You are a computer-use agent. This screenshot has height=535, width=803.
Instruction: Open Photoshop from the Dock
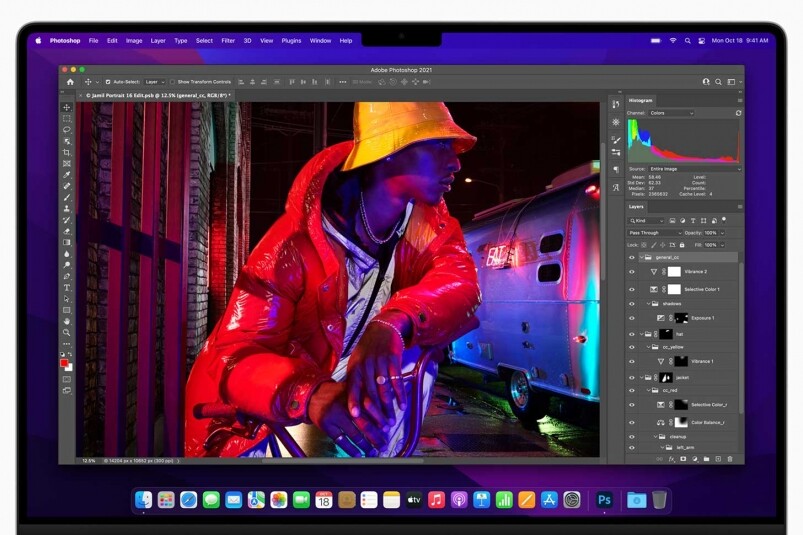604,500
